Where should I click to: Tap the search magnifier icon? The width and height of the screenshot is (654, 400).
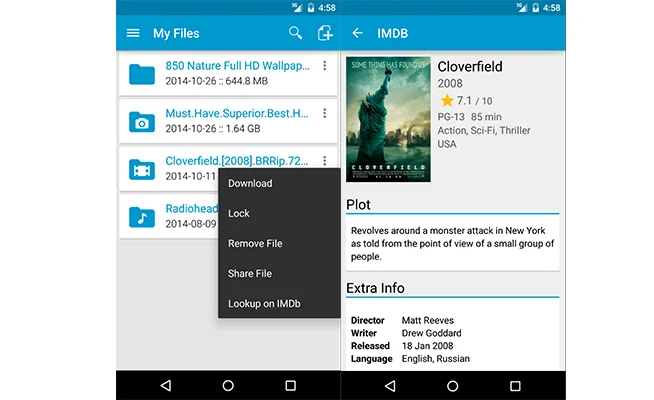tap(295, 33)
